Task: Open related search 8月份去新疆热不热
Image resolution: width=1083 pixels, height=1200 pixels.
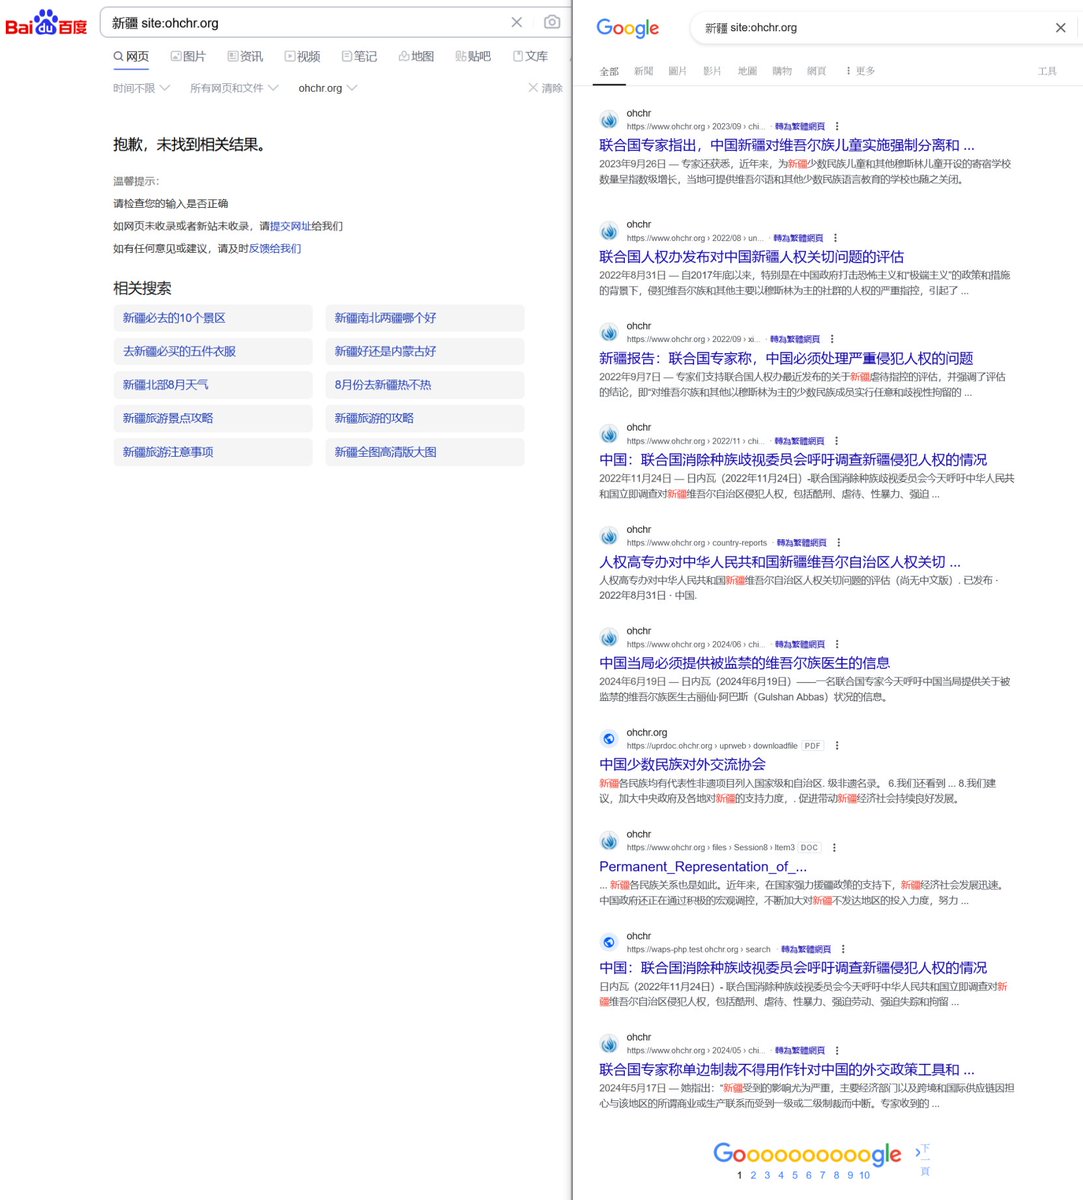Action: (x=425, y=385)
